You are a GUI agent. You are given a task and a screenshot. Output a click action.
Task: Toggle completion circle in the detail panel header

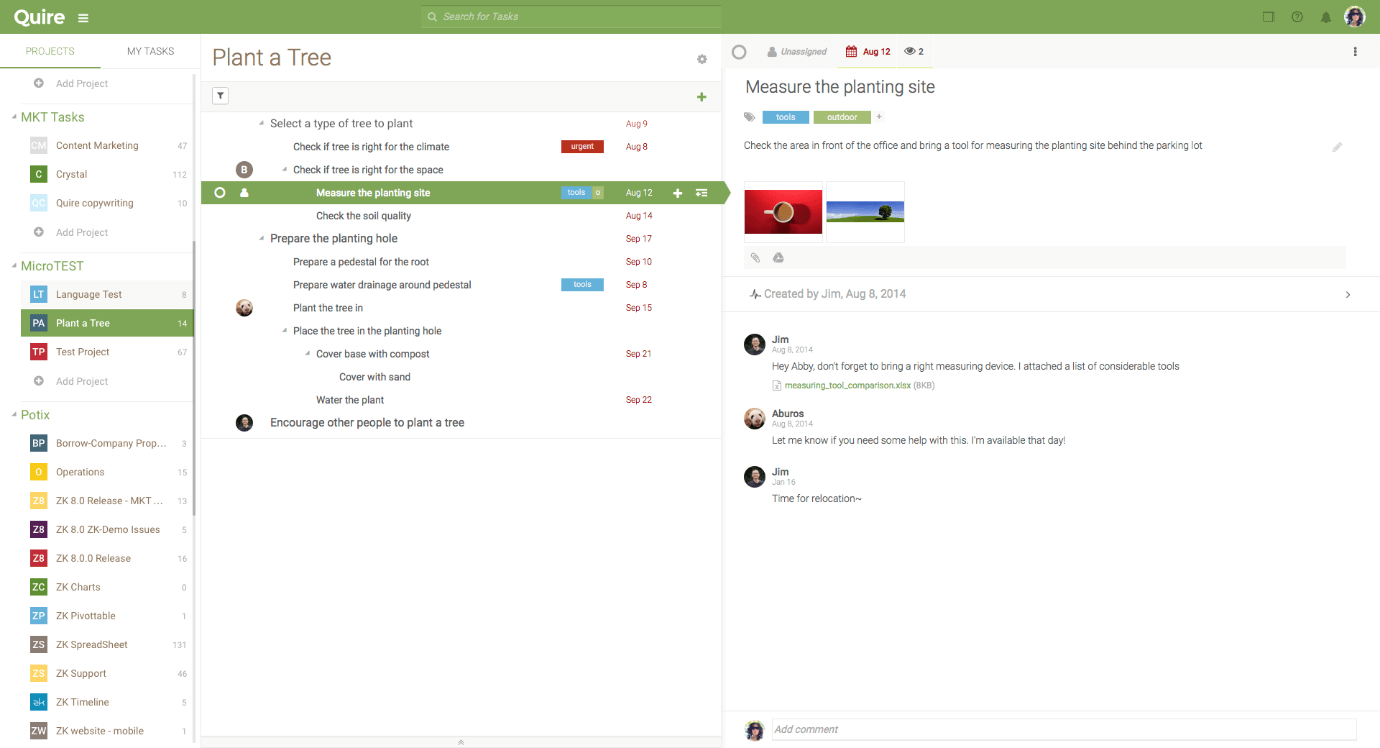[x=740, y=51]
